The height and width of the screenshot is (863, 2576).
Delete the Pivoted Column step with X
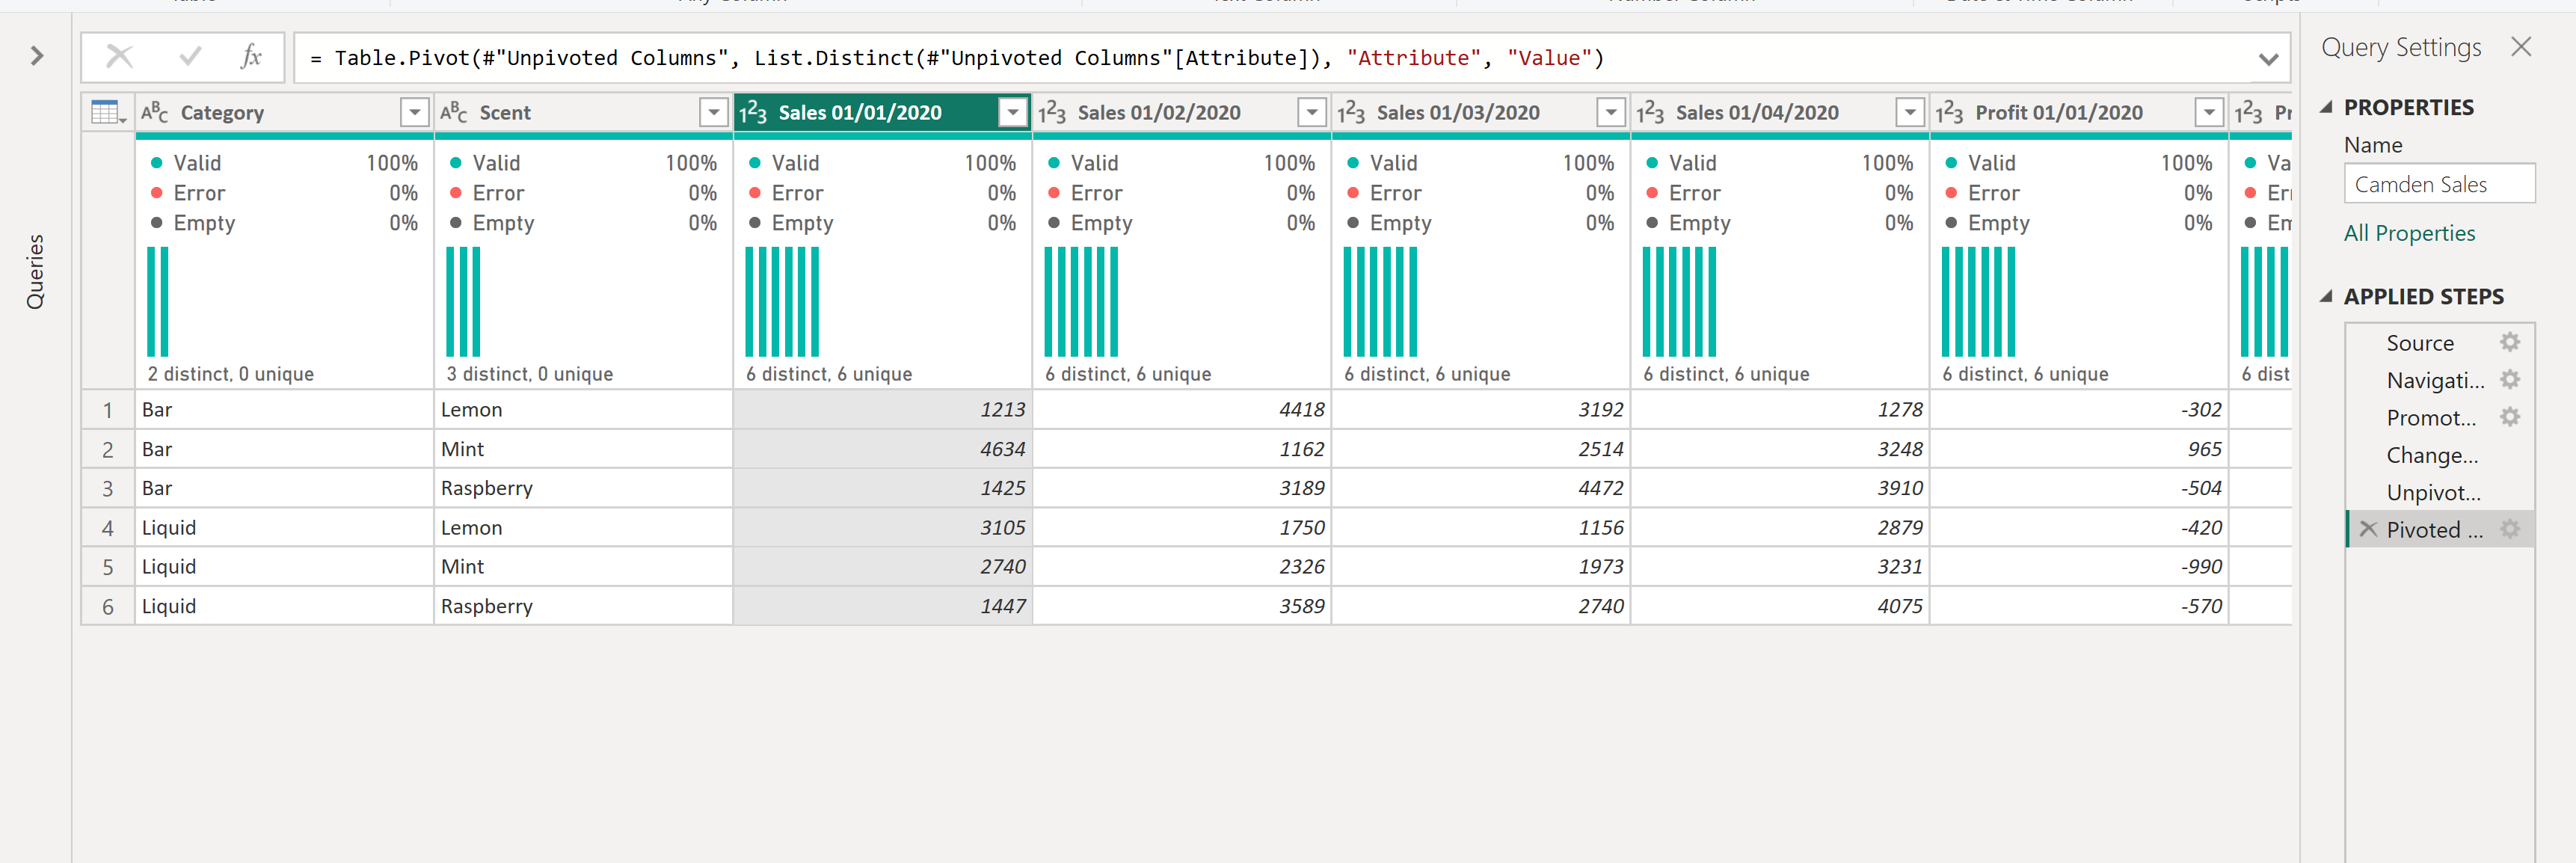click(x=2368, y=529)
